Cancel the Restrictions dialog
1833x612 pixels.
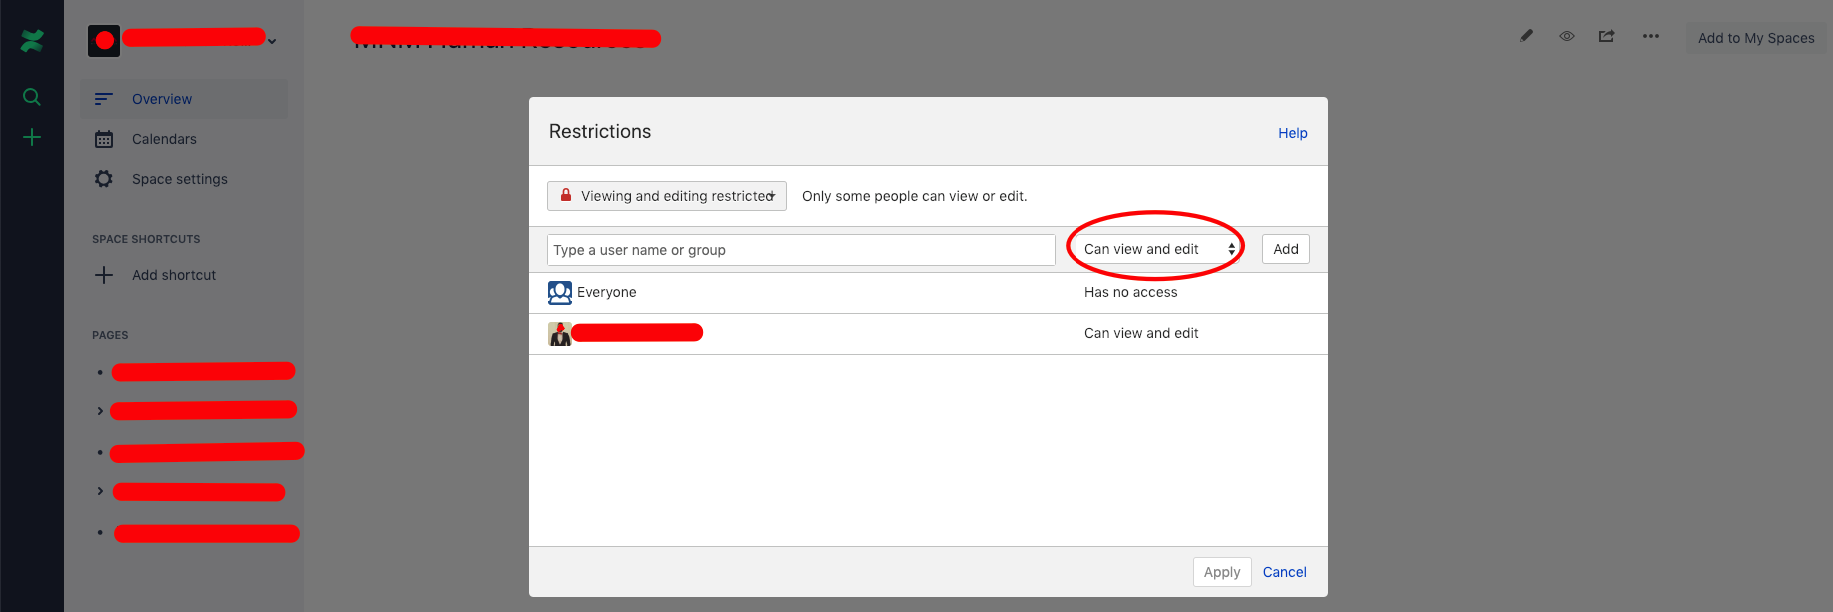1285,572
